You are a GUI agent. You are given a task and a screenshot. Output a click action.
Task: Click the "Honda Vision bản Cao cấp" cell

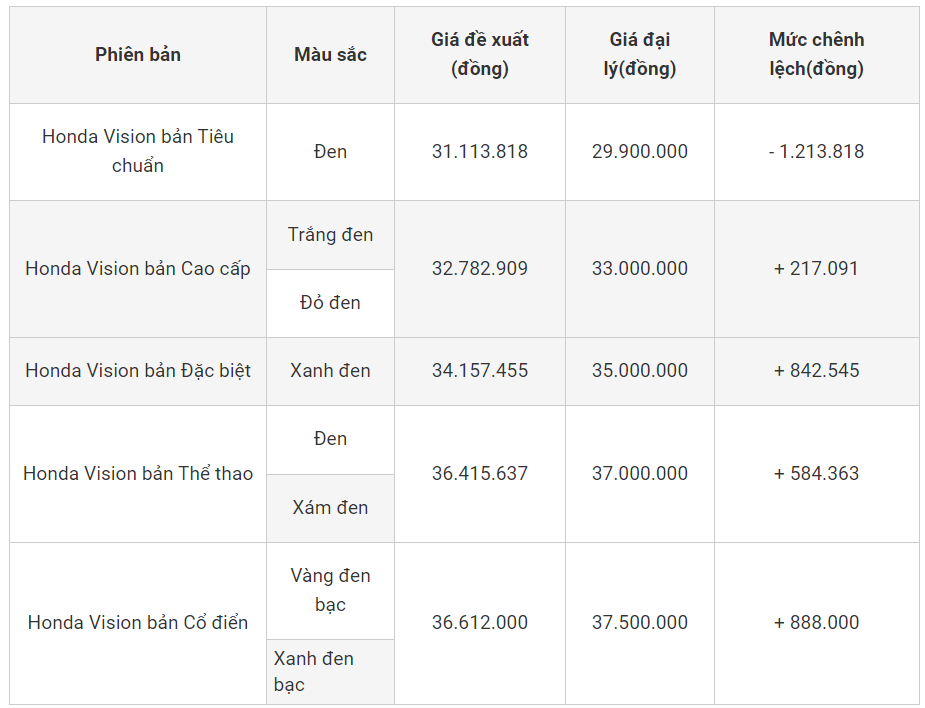point(138,269)
